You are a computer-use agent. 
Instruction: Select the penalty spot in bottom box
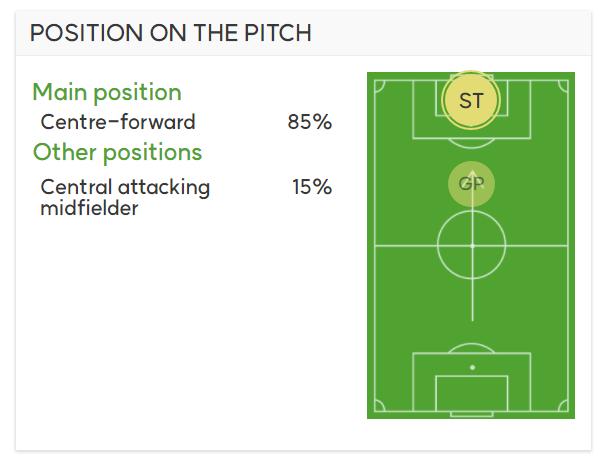pyautogui.click(x=473, y=367)
